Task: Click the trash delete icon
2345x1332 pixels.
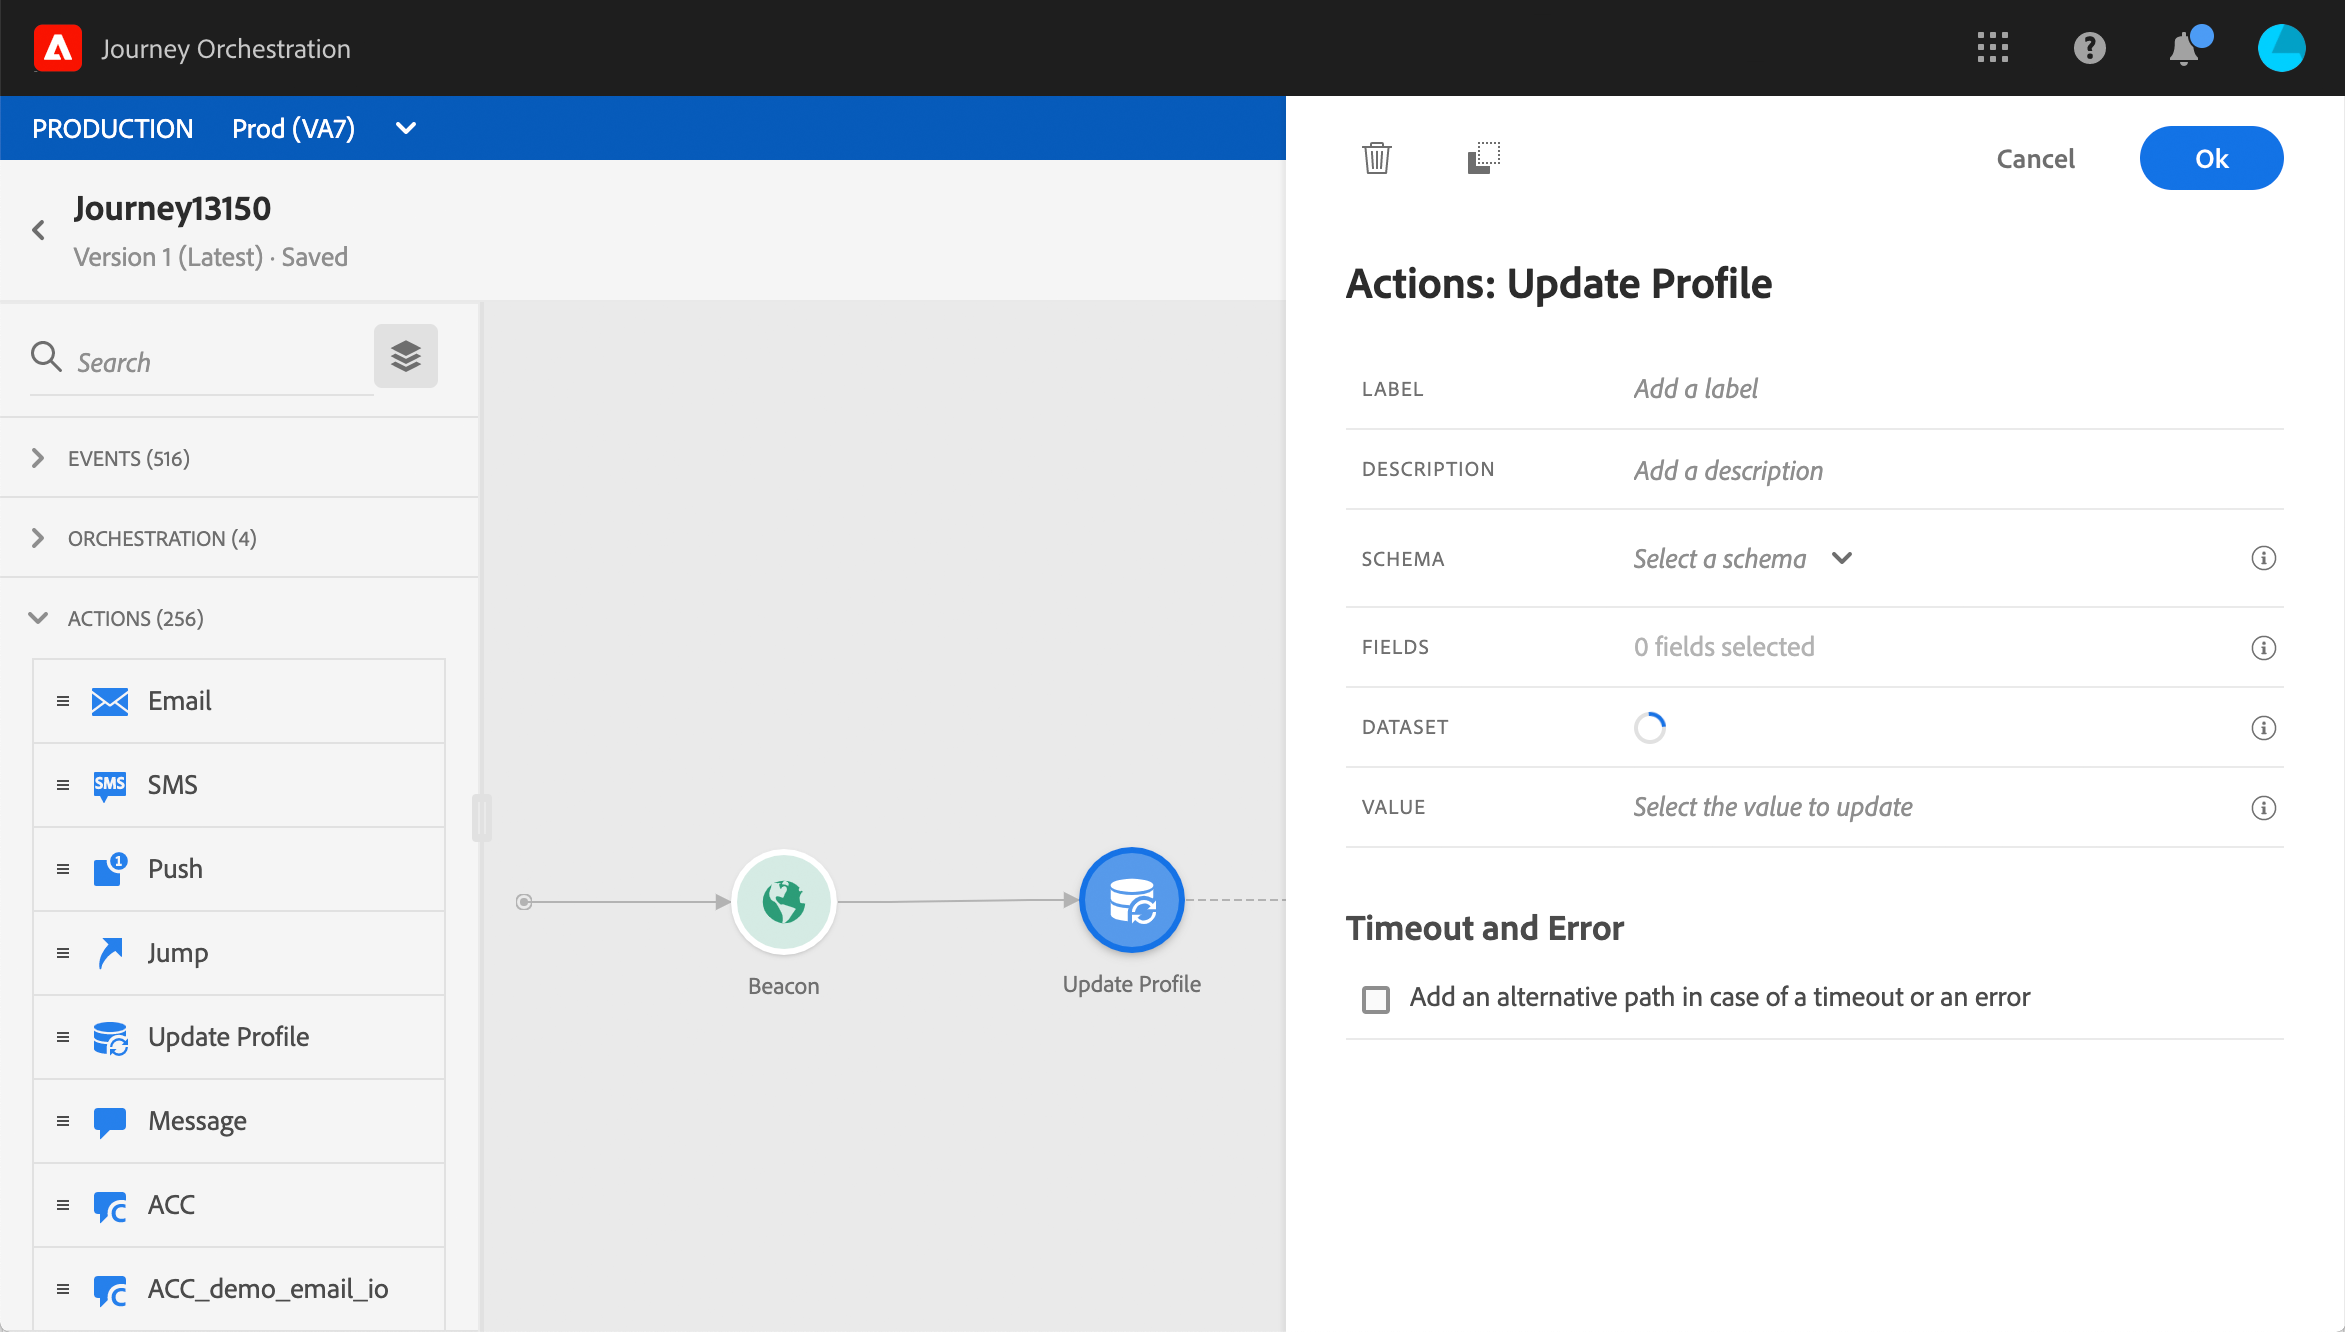Action: coord(1376,158)
